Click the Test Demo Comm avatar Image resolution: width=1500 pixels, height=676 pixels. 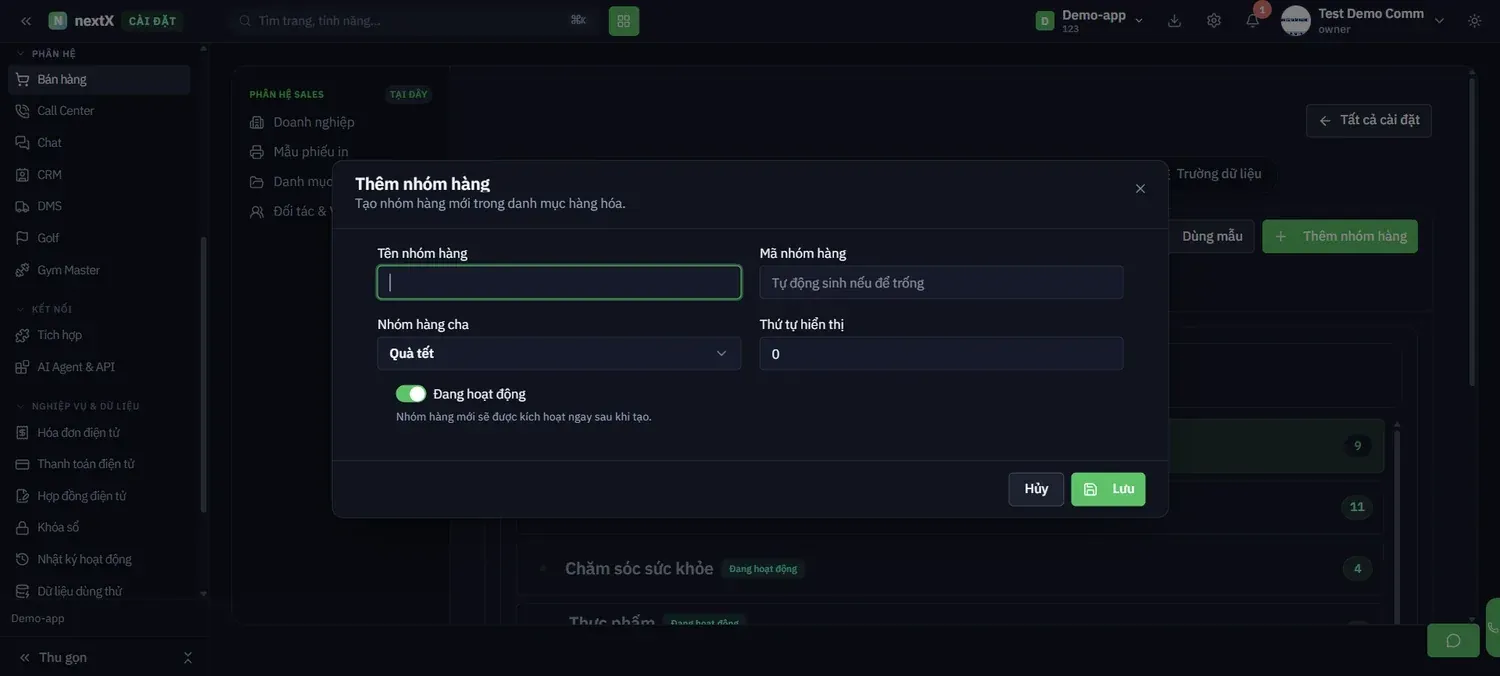click(1296, 21)
